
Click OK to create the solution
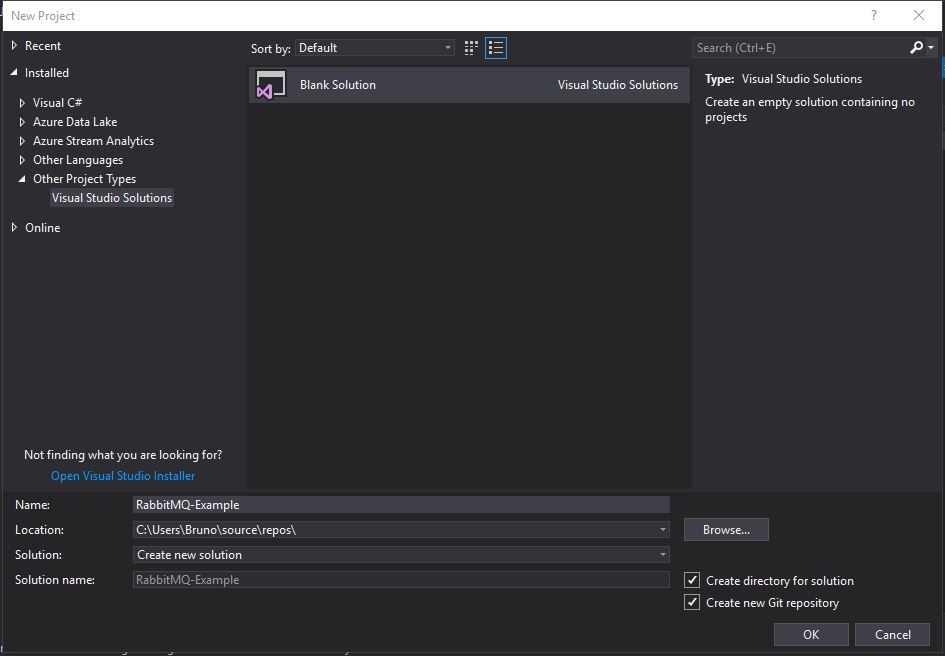(x=811, y=634)
